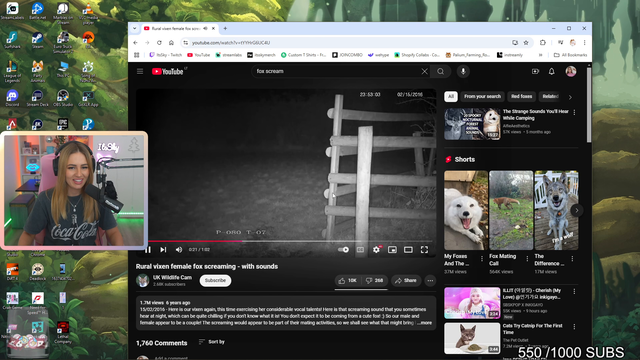Click the Chrome address bar URL

[x=231, y=42]
